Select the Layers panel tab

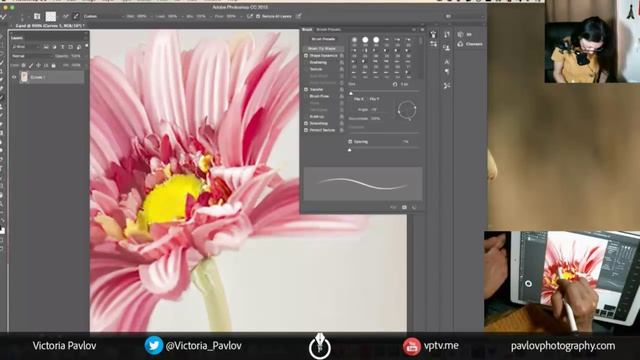coord(17,38)
